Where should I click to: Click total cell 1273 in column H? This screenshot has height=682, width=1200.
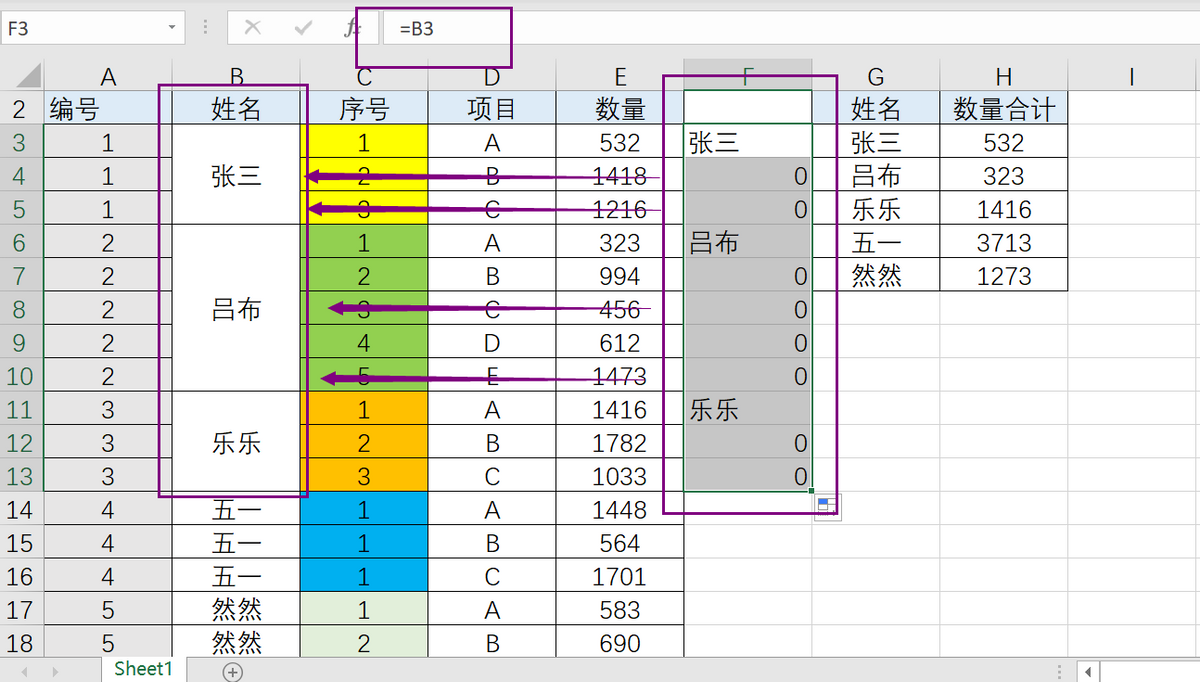coord(1004,275)
